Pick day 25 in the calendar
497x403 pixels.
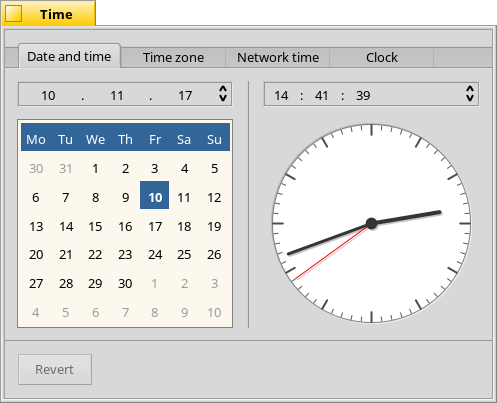tap(184, 255)
